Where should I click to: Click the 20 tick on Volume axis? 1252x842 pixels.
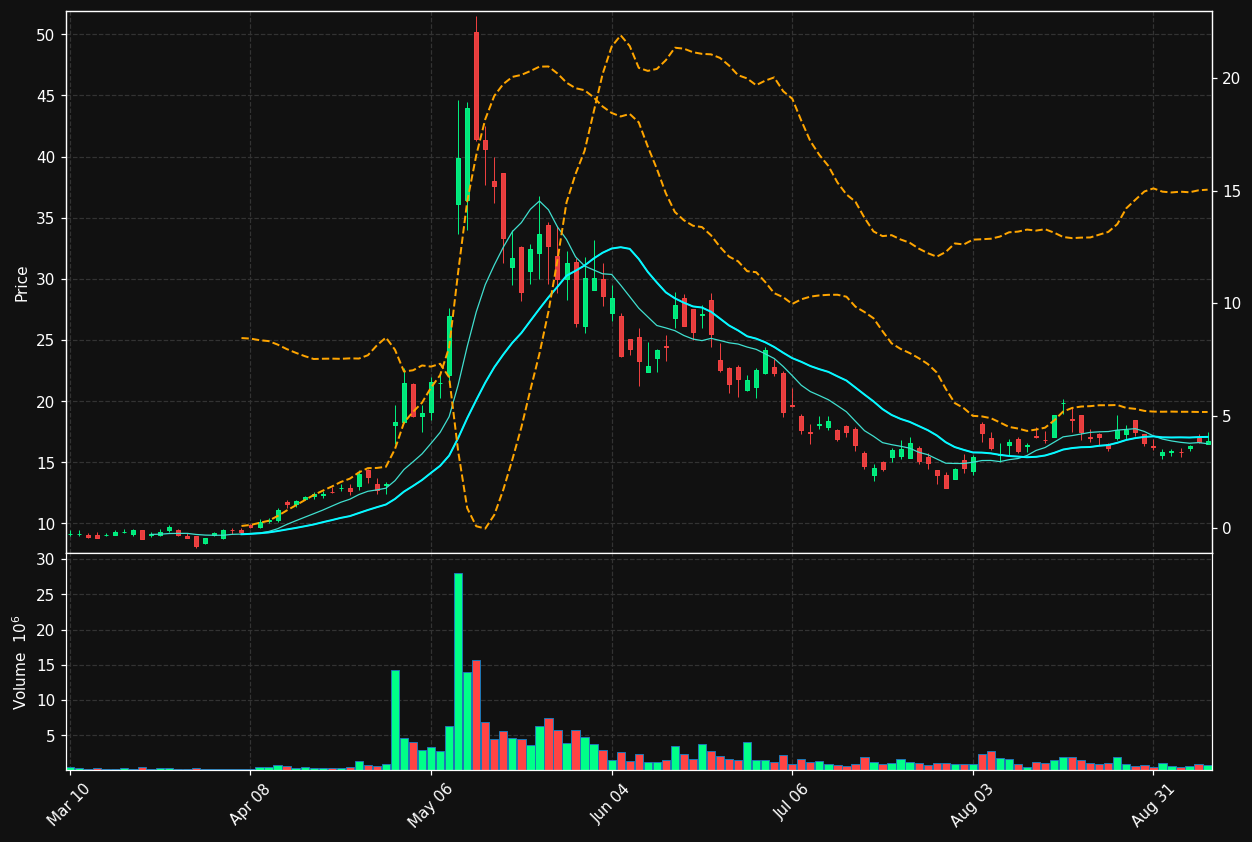pyautogui.click(x=44, y=630)
